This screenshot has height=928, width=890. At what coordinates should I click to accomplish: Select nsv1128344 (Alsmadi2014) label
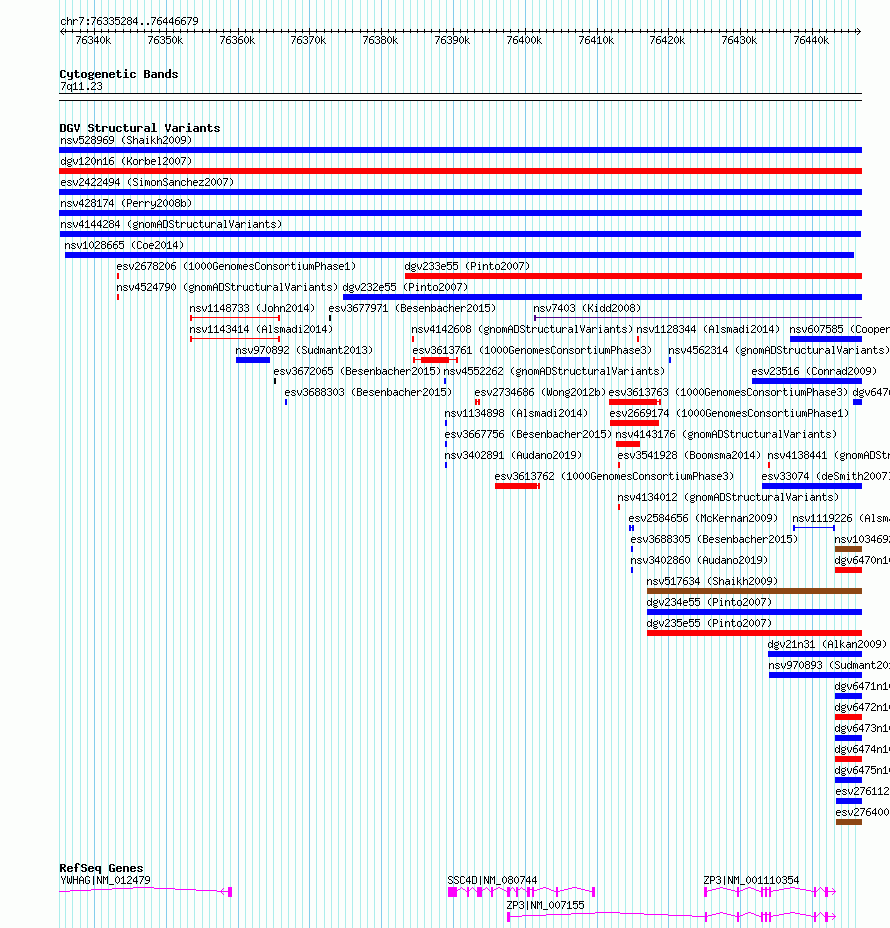708,329
